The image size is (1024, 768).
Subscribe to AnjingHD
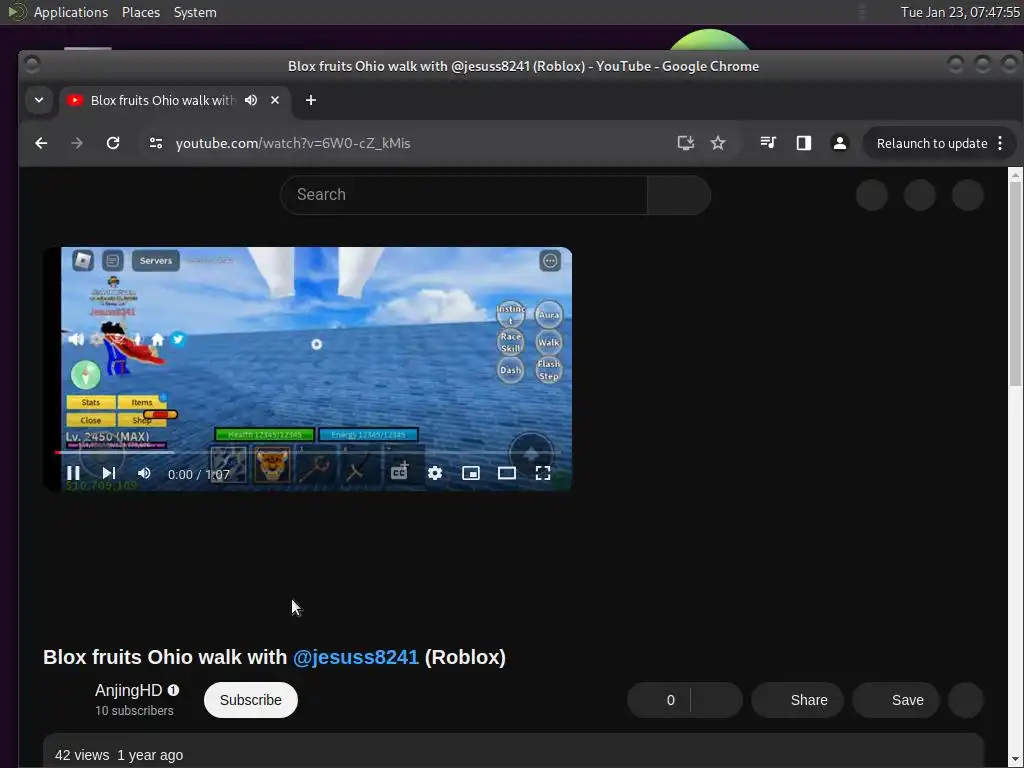pyautogui.click(x=251, y=700)
